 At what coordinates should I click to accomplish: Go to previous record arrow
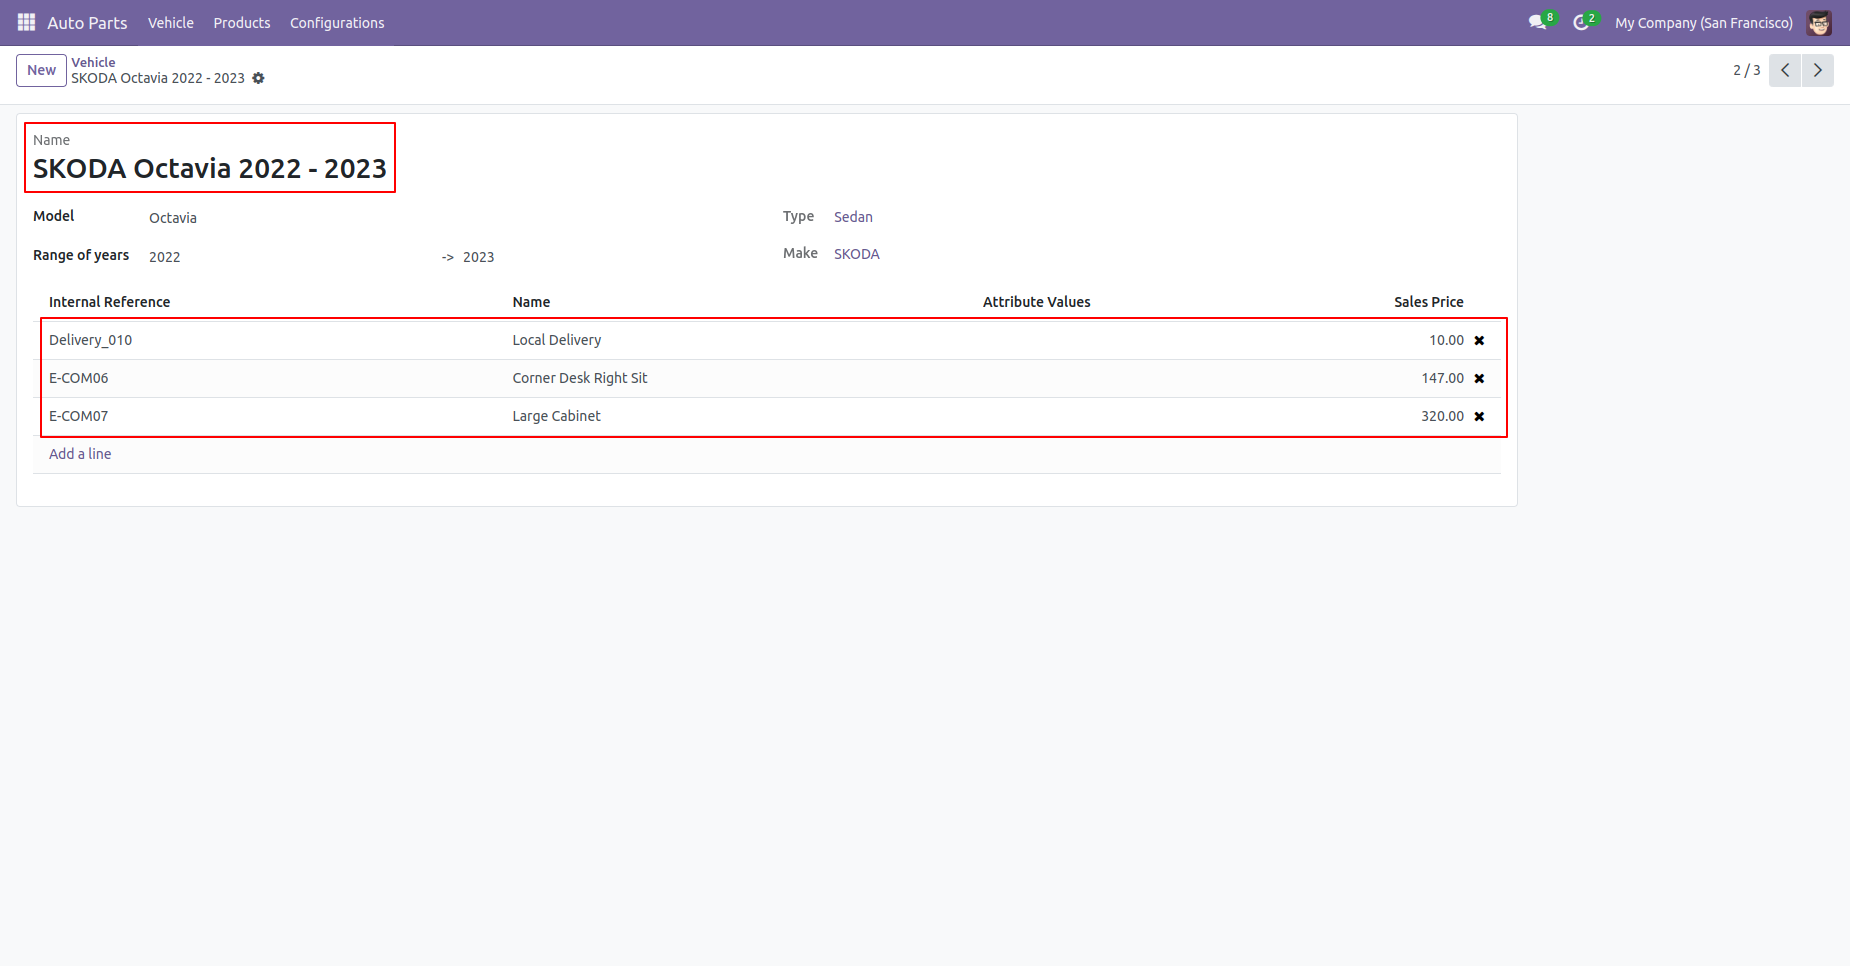[x=1785, y=70]
